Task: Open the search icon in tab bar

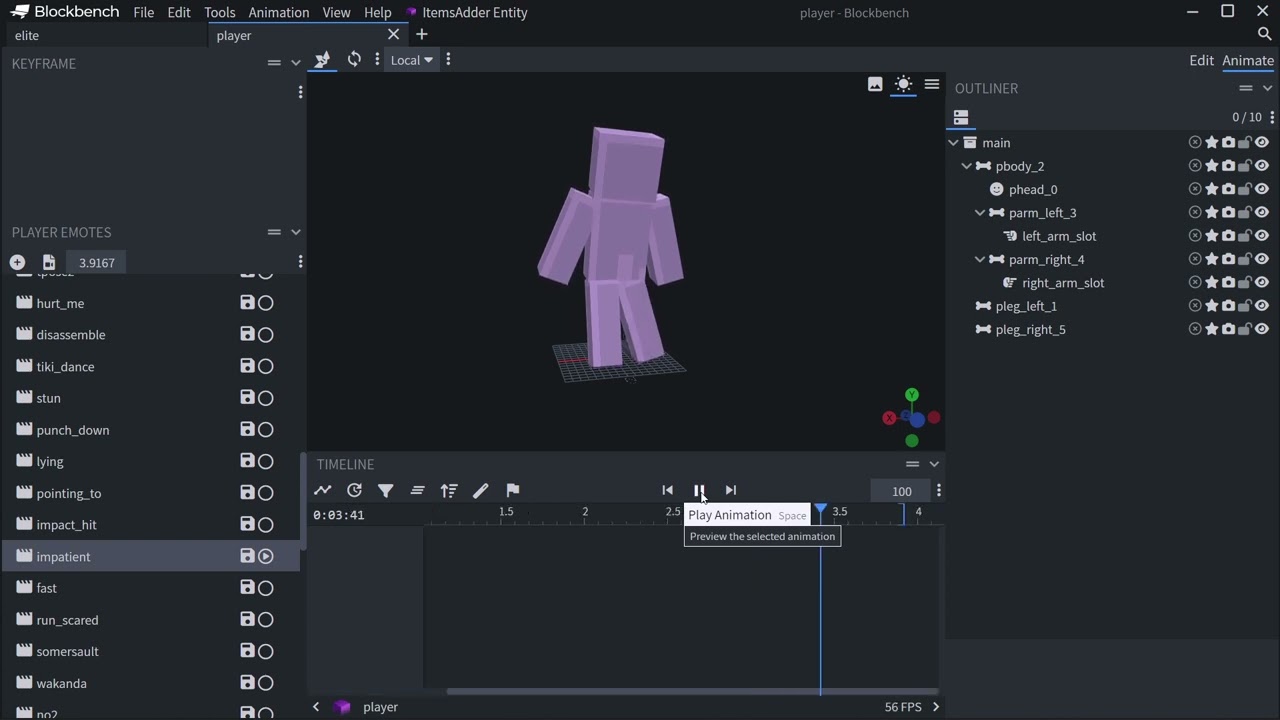Action: [1264, 35]
